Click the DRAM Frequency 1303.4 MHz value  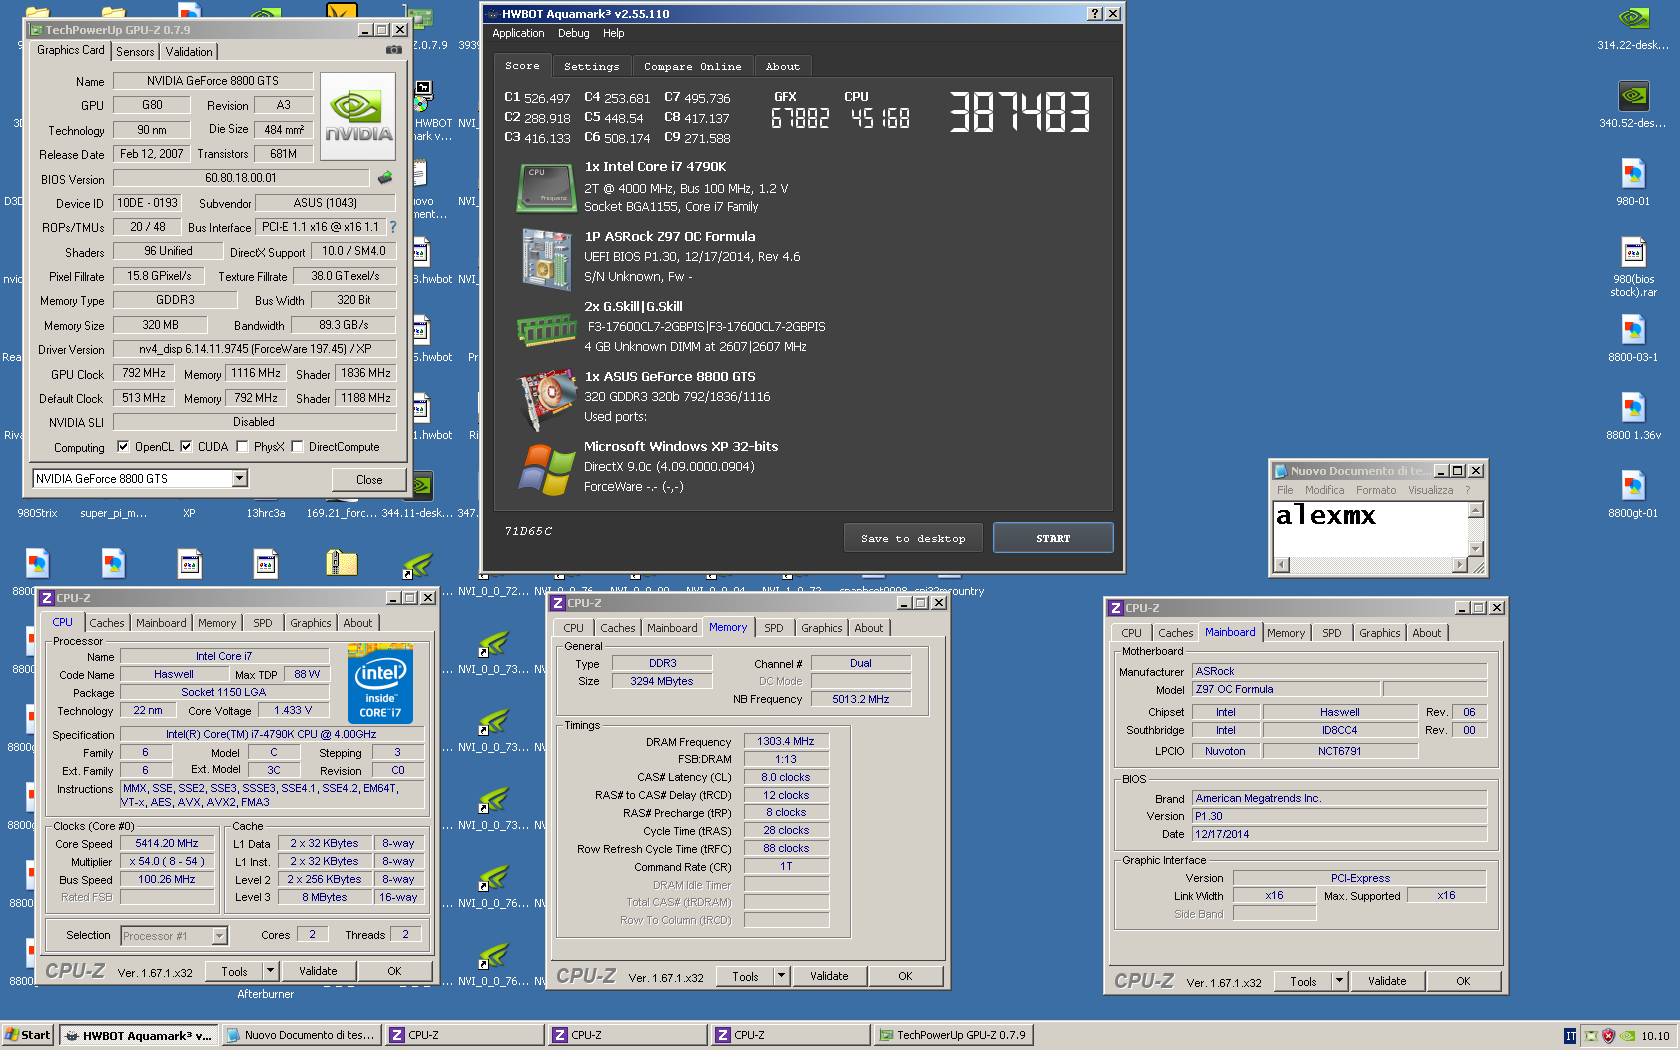786,742
